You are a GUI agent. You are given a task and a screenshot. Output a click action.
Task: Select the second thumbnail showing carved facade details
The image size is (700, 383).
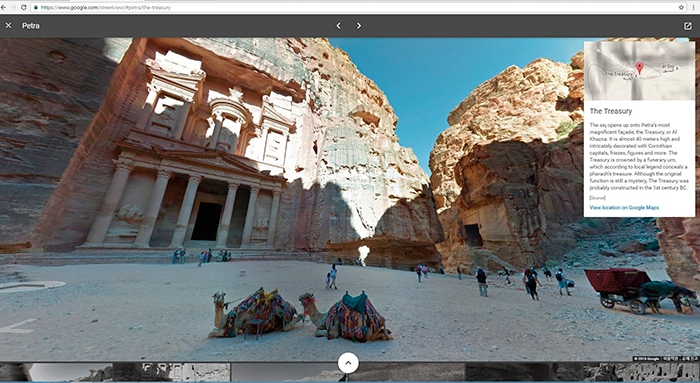point(172,372)
